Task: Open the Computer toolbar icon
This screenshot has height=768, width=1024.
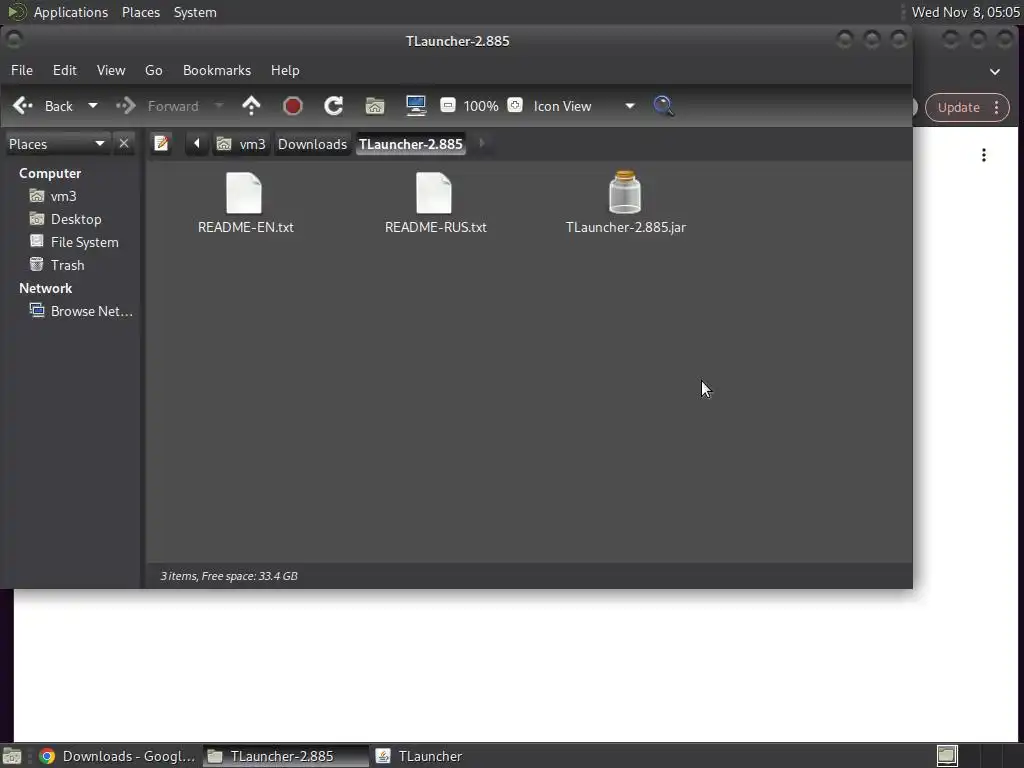Action: point(416,106)
